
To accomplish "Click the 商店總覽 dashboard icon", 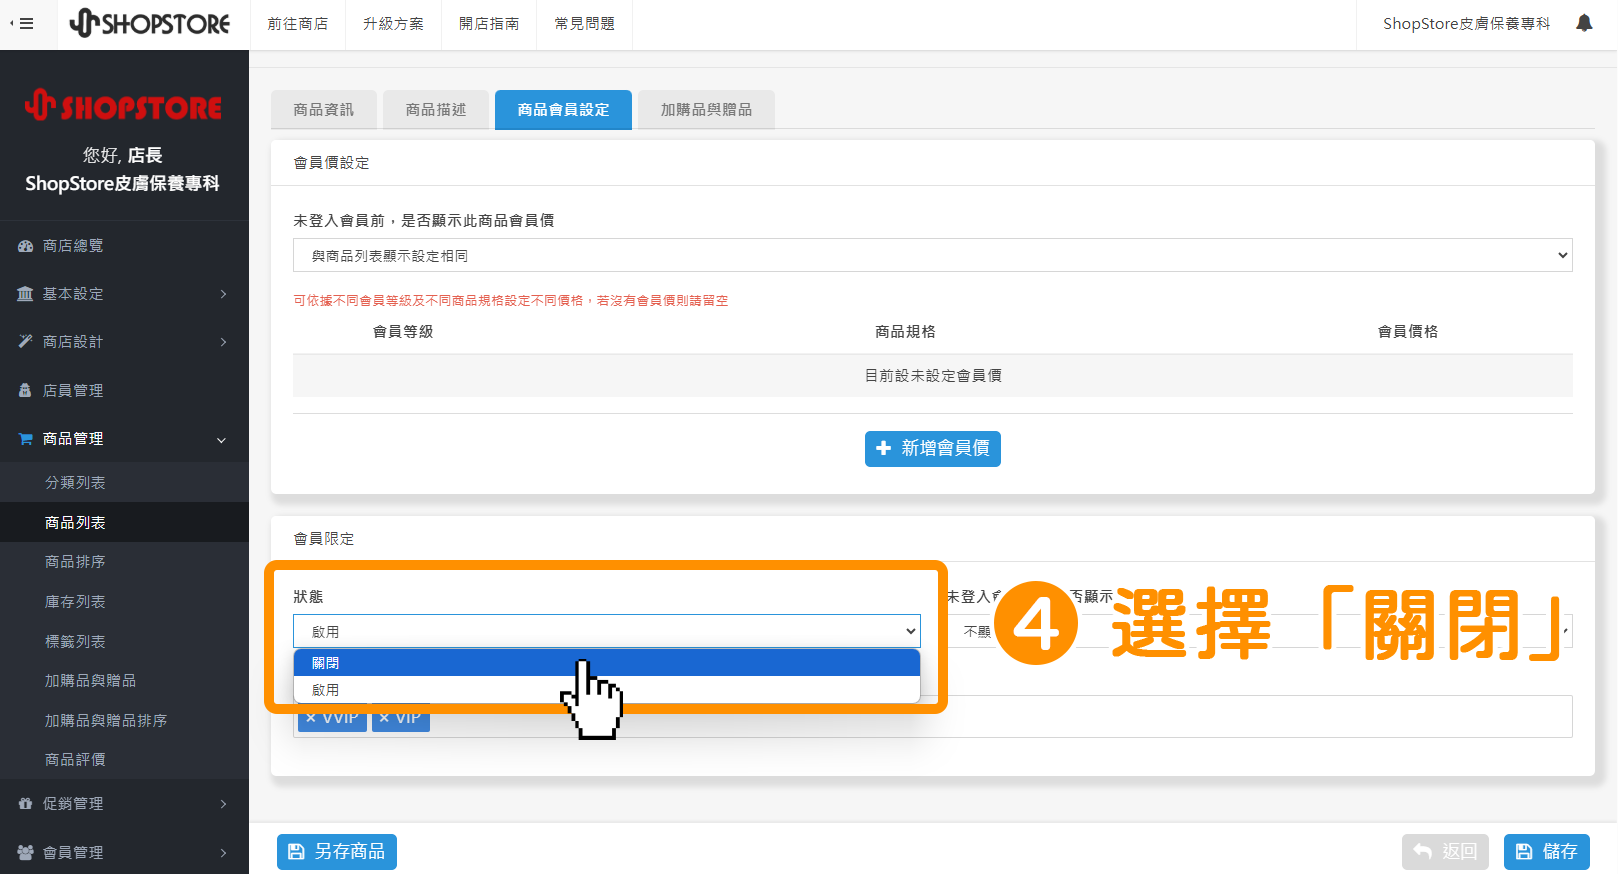I will tap(26, 246).
